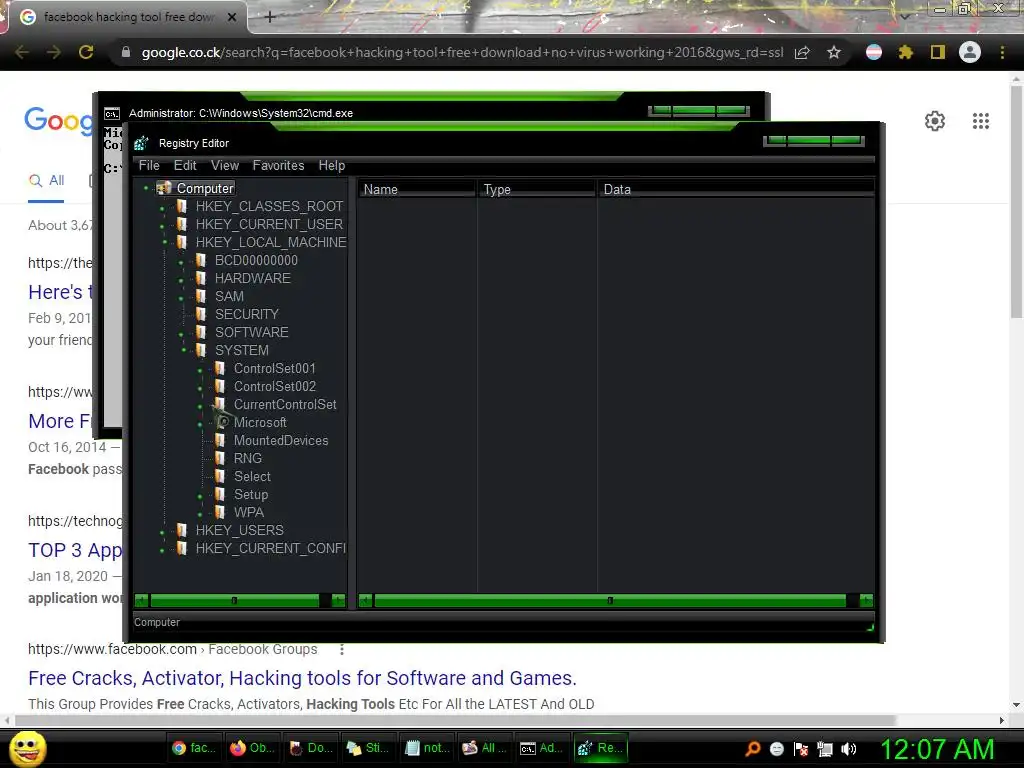
Task: Click the ControlSet002 folder icon
Action: 220,386
